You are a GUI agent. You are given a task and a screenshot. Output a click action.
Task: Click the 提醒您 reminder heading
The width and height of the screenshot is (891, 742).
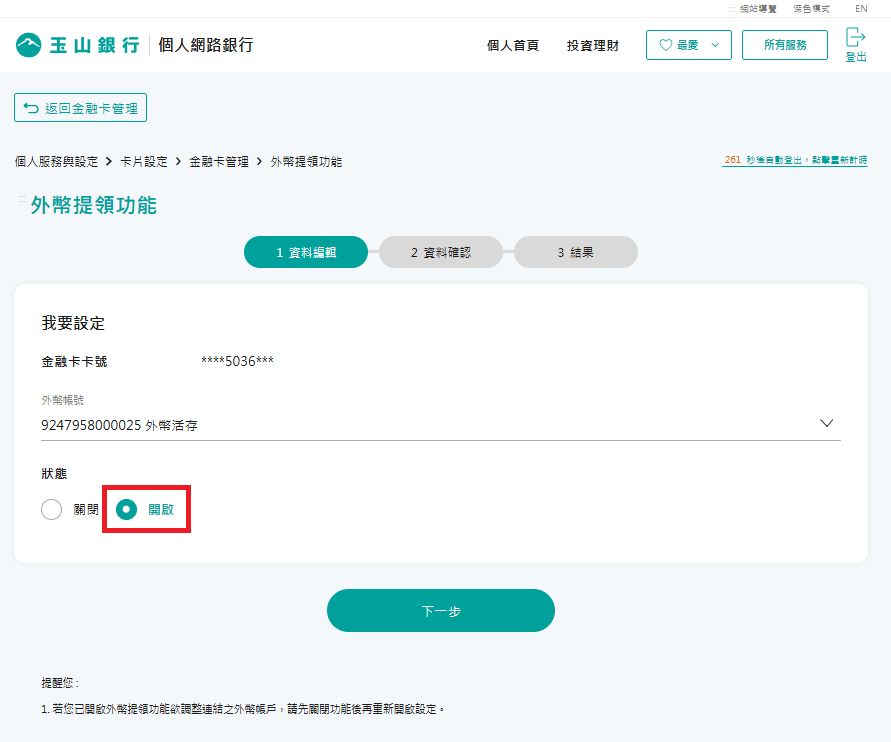pyautogui.click(x=60, y=683)
